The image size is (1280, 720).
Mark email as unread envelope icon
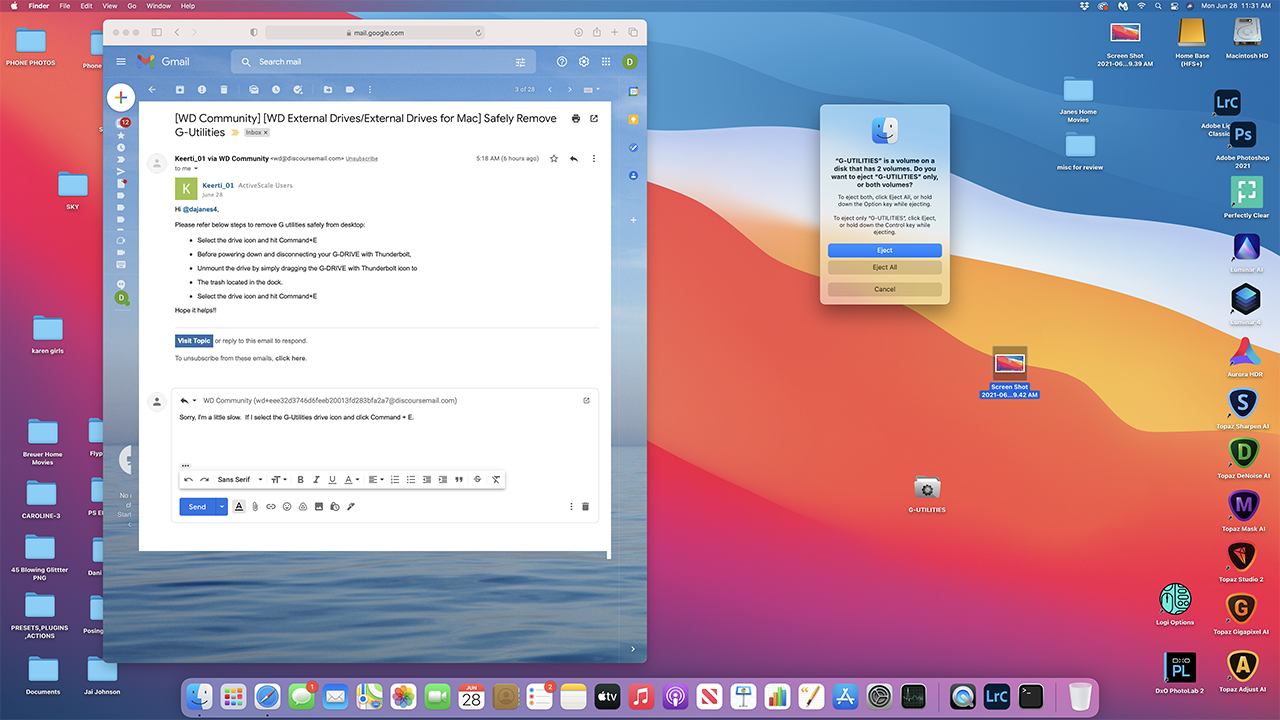pos(254,90)
